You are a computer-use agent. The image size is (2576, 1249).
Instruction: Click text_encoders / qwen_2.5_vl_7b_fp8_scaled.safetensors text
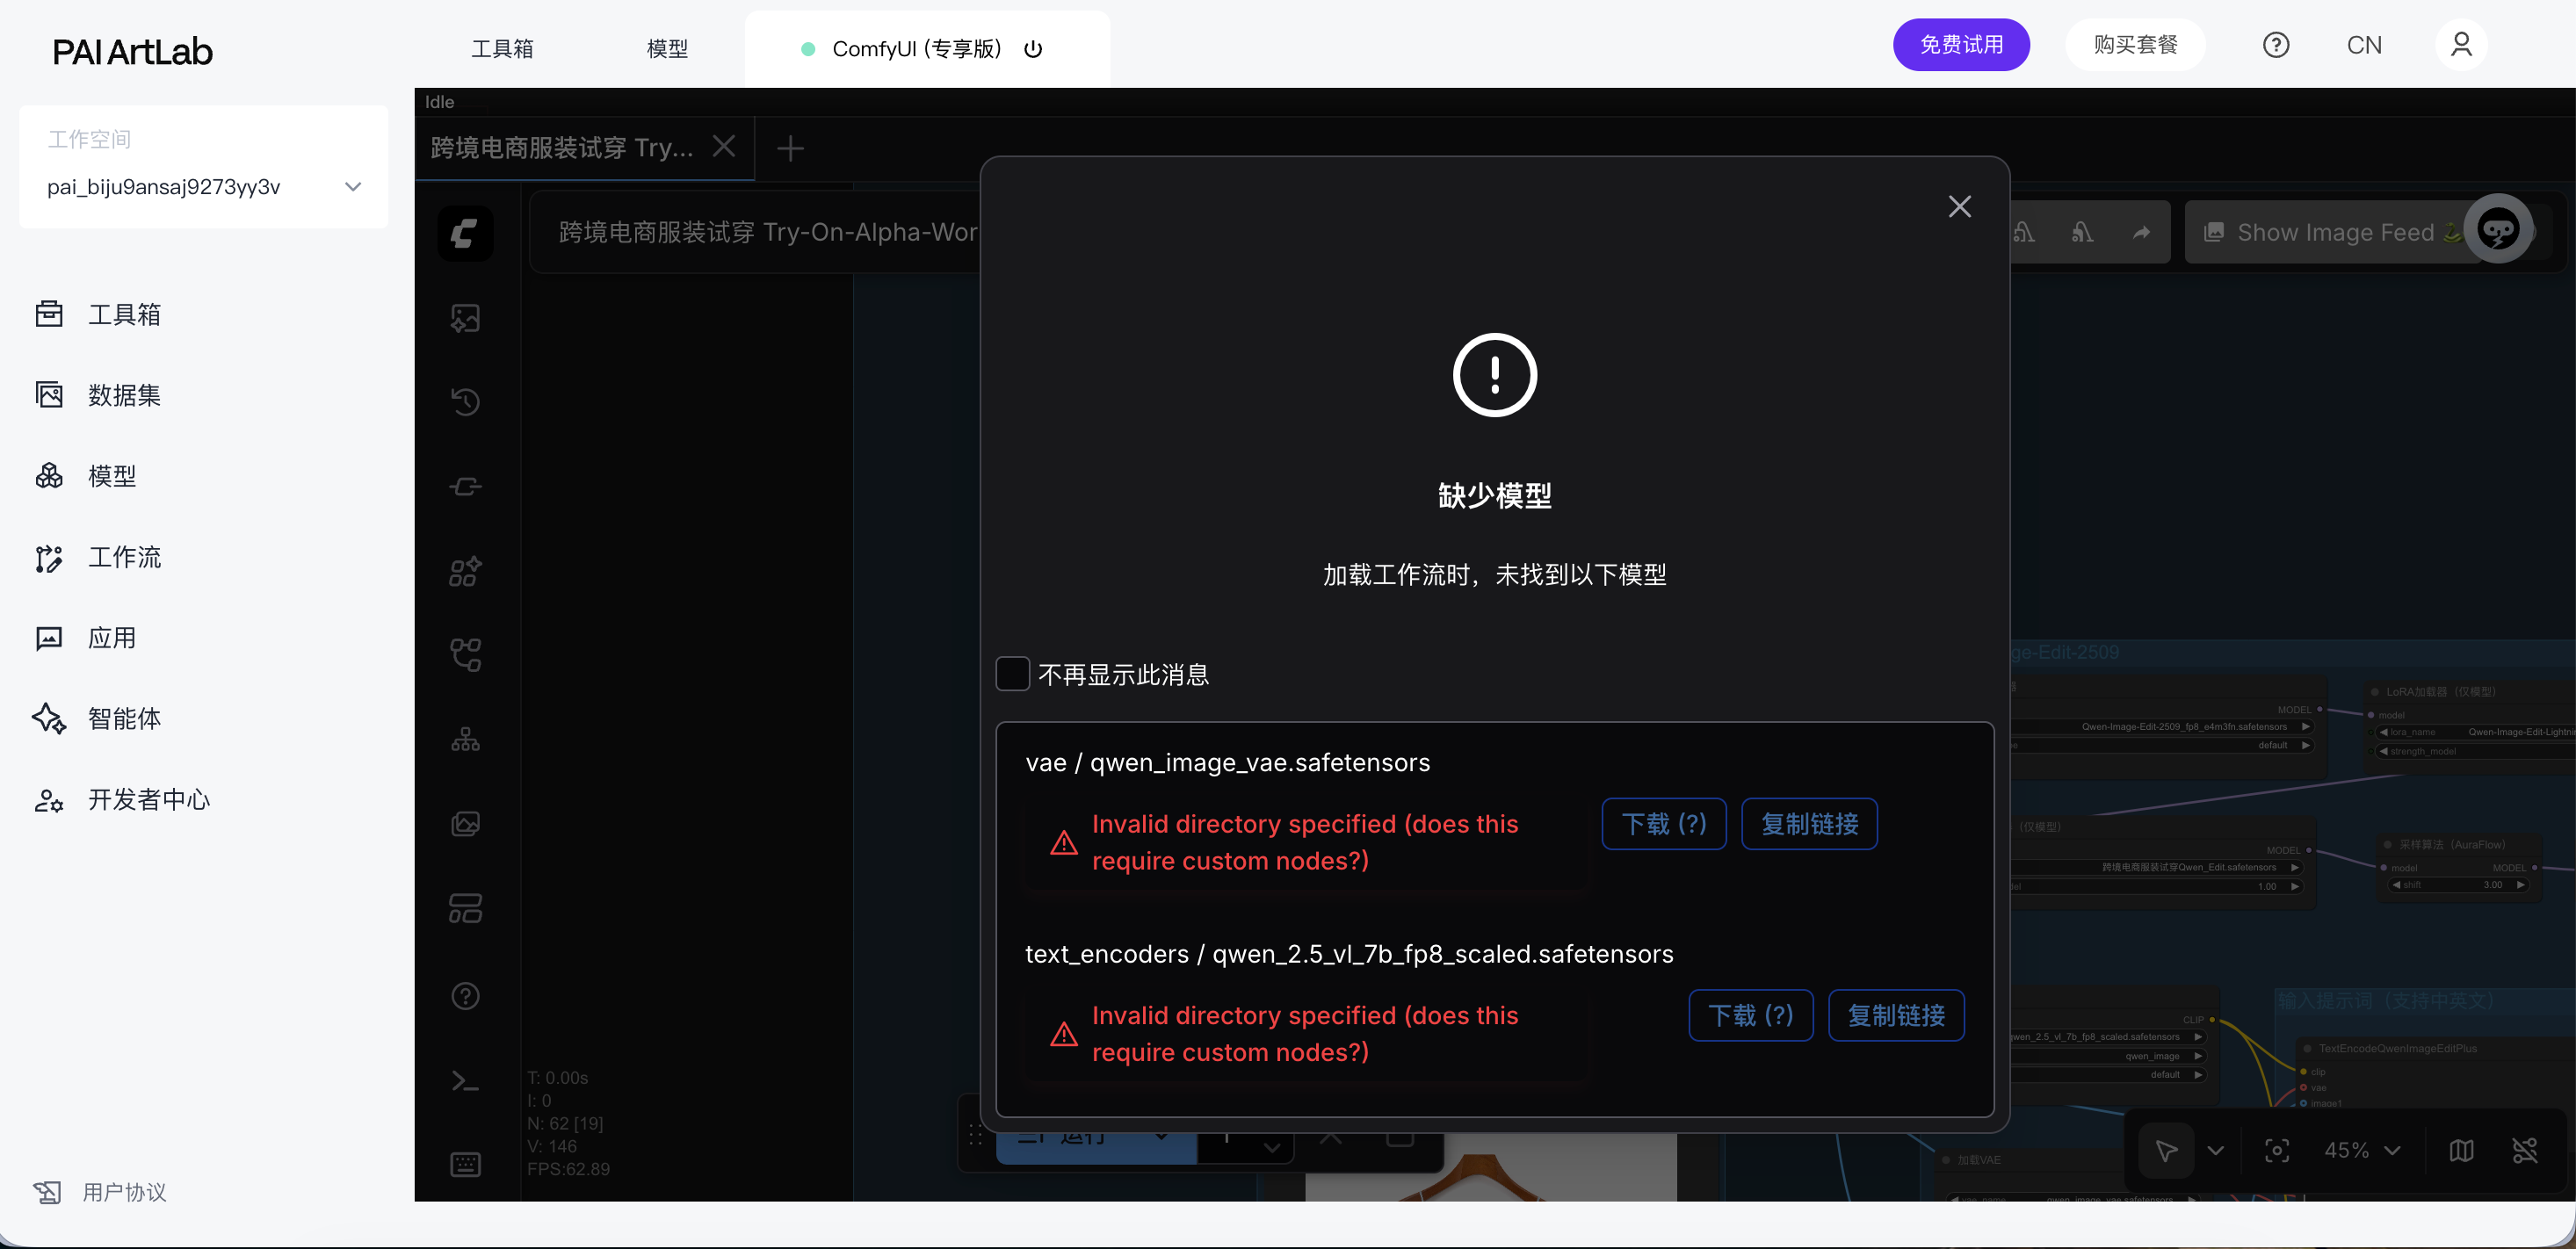[1348, 954]
